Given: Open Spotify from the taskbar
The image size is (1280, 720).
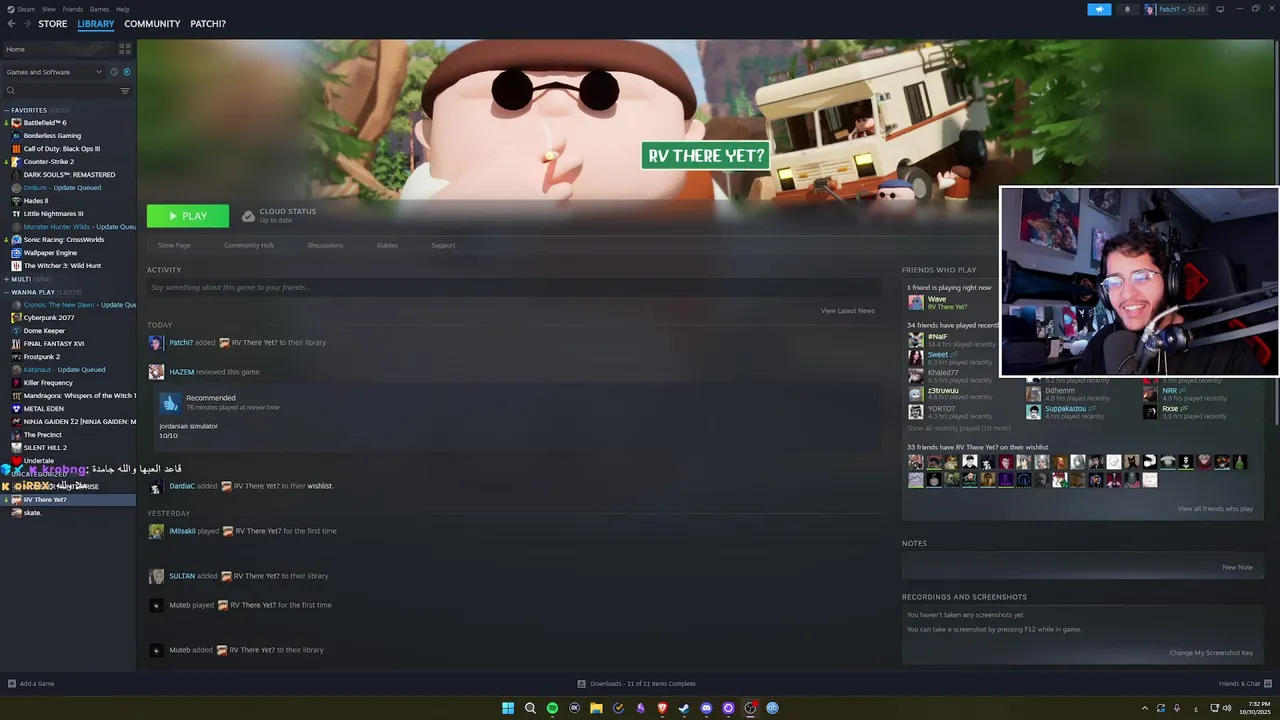Looking at the screenshot, I should click(x=552, y=708).
